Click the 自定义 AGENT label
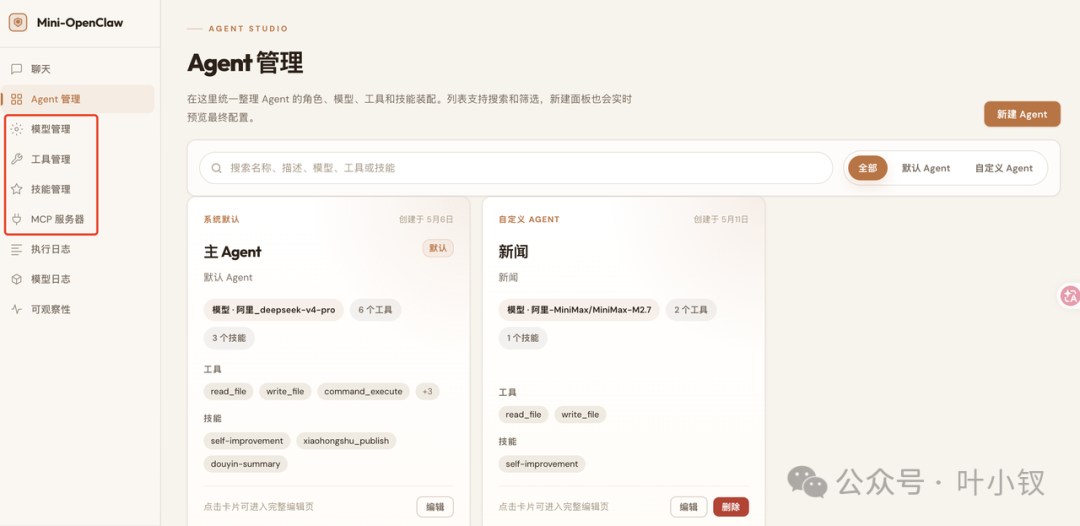The height and width of the screenshot is (526, 1080). [529, 220]
